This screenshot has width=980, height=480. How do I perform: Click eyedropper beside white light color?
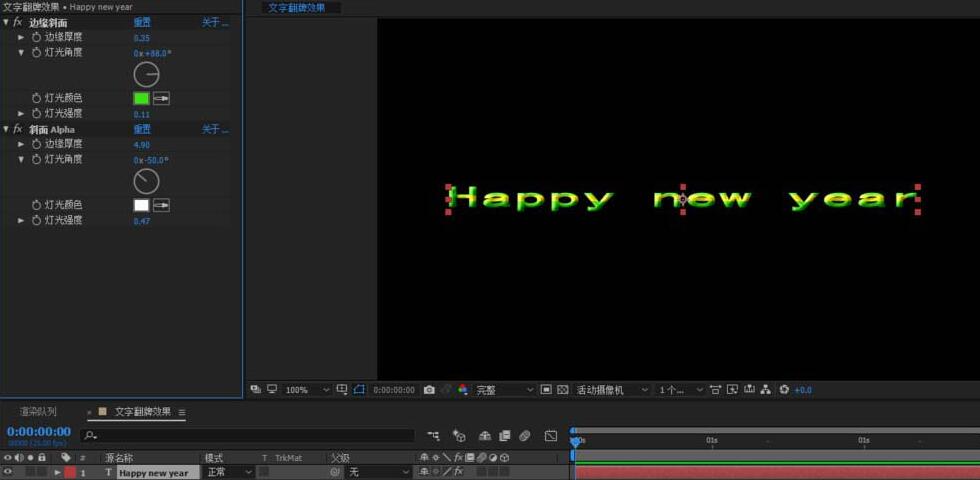pyautogui.click(x=161, y=205)
